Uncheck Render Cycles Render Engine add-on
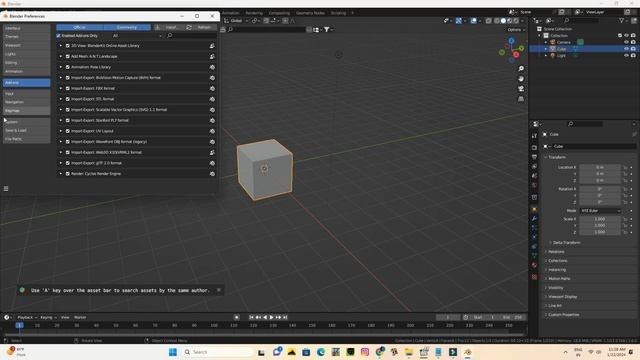The image size is (640, 360). [x=68, y=173]
